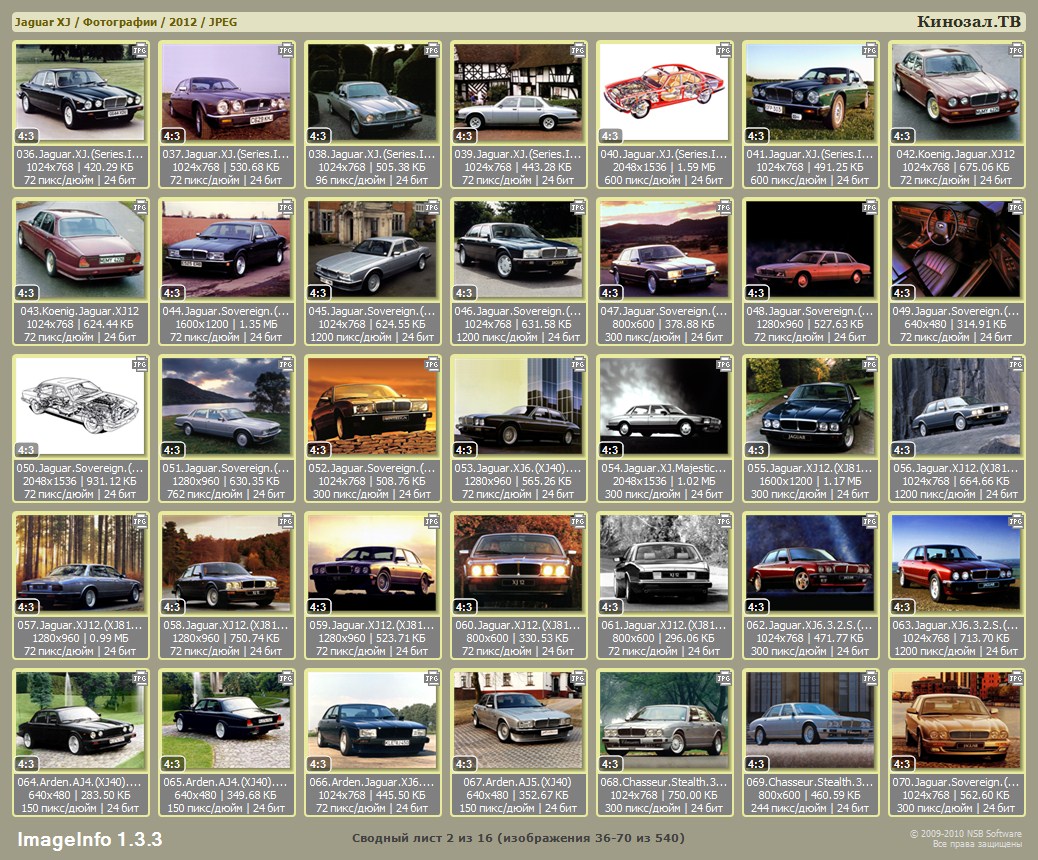This screenshot has width=1038, height=860.
Task: Click the ImageInfo 1.3.3 label
Action: pos(89,838)
